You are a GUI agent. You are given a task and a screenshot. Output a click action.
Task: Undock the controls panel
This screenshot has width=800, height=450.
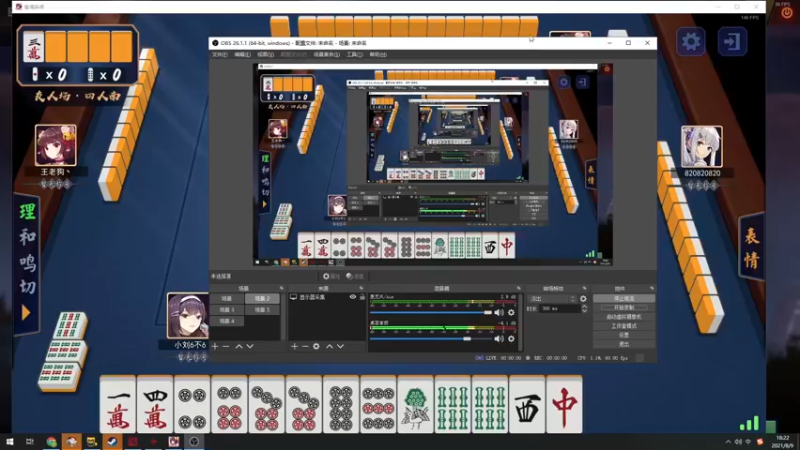[x=652, y=288]
